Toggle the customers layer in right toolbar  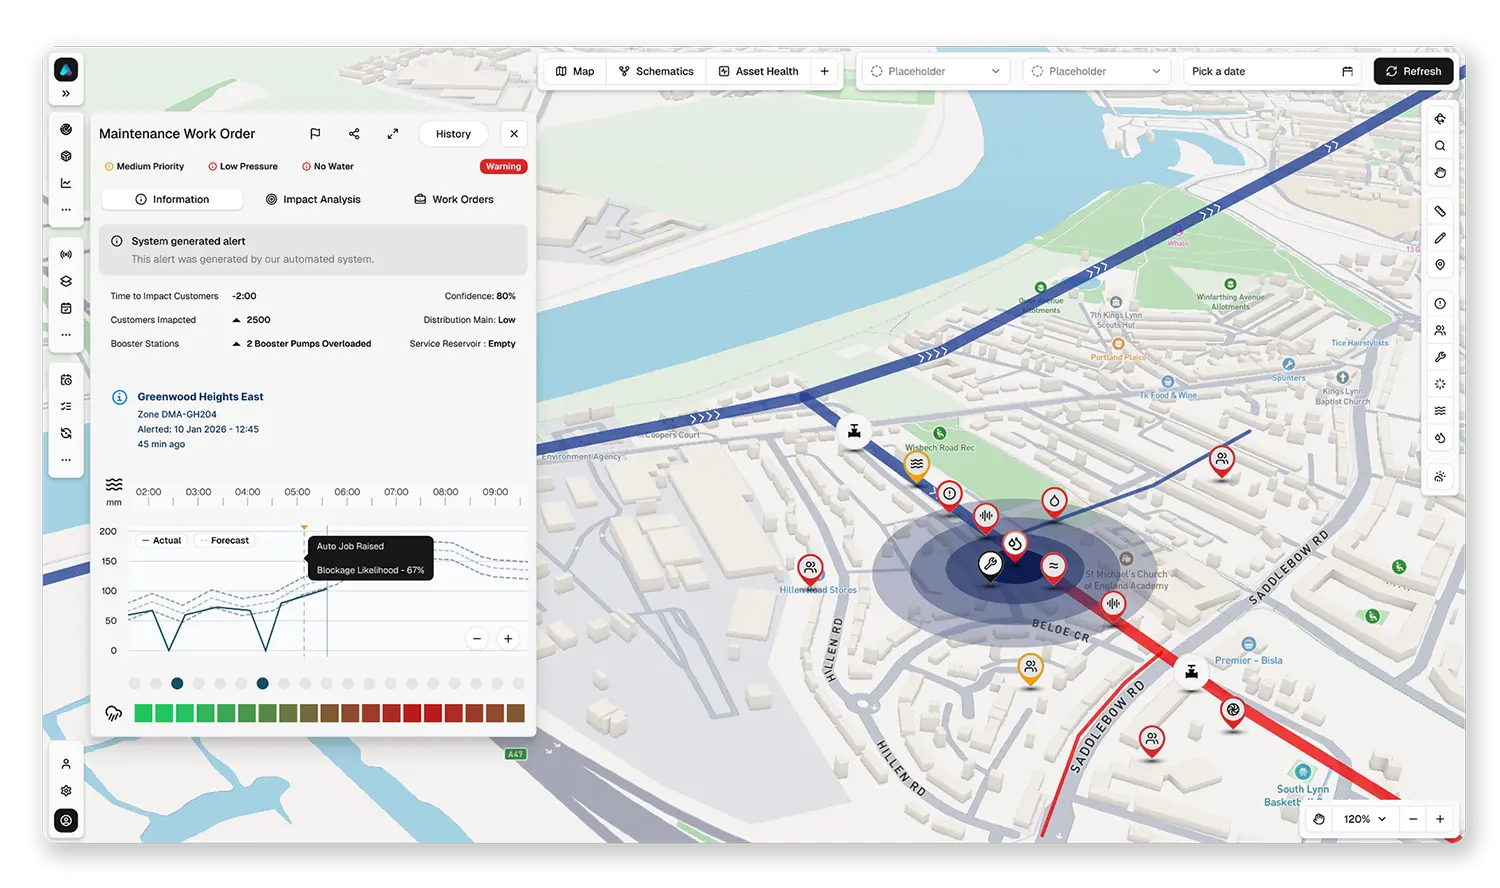[x=1440, y=330]
